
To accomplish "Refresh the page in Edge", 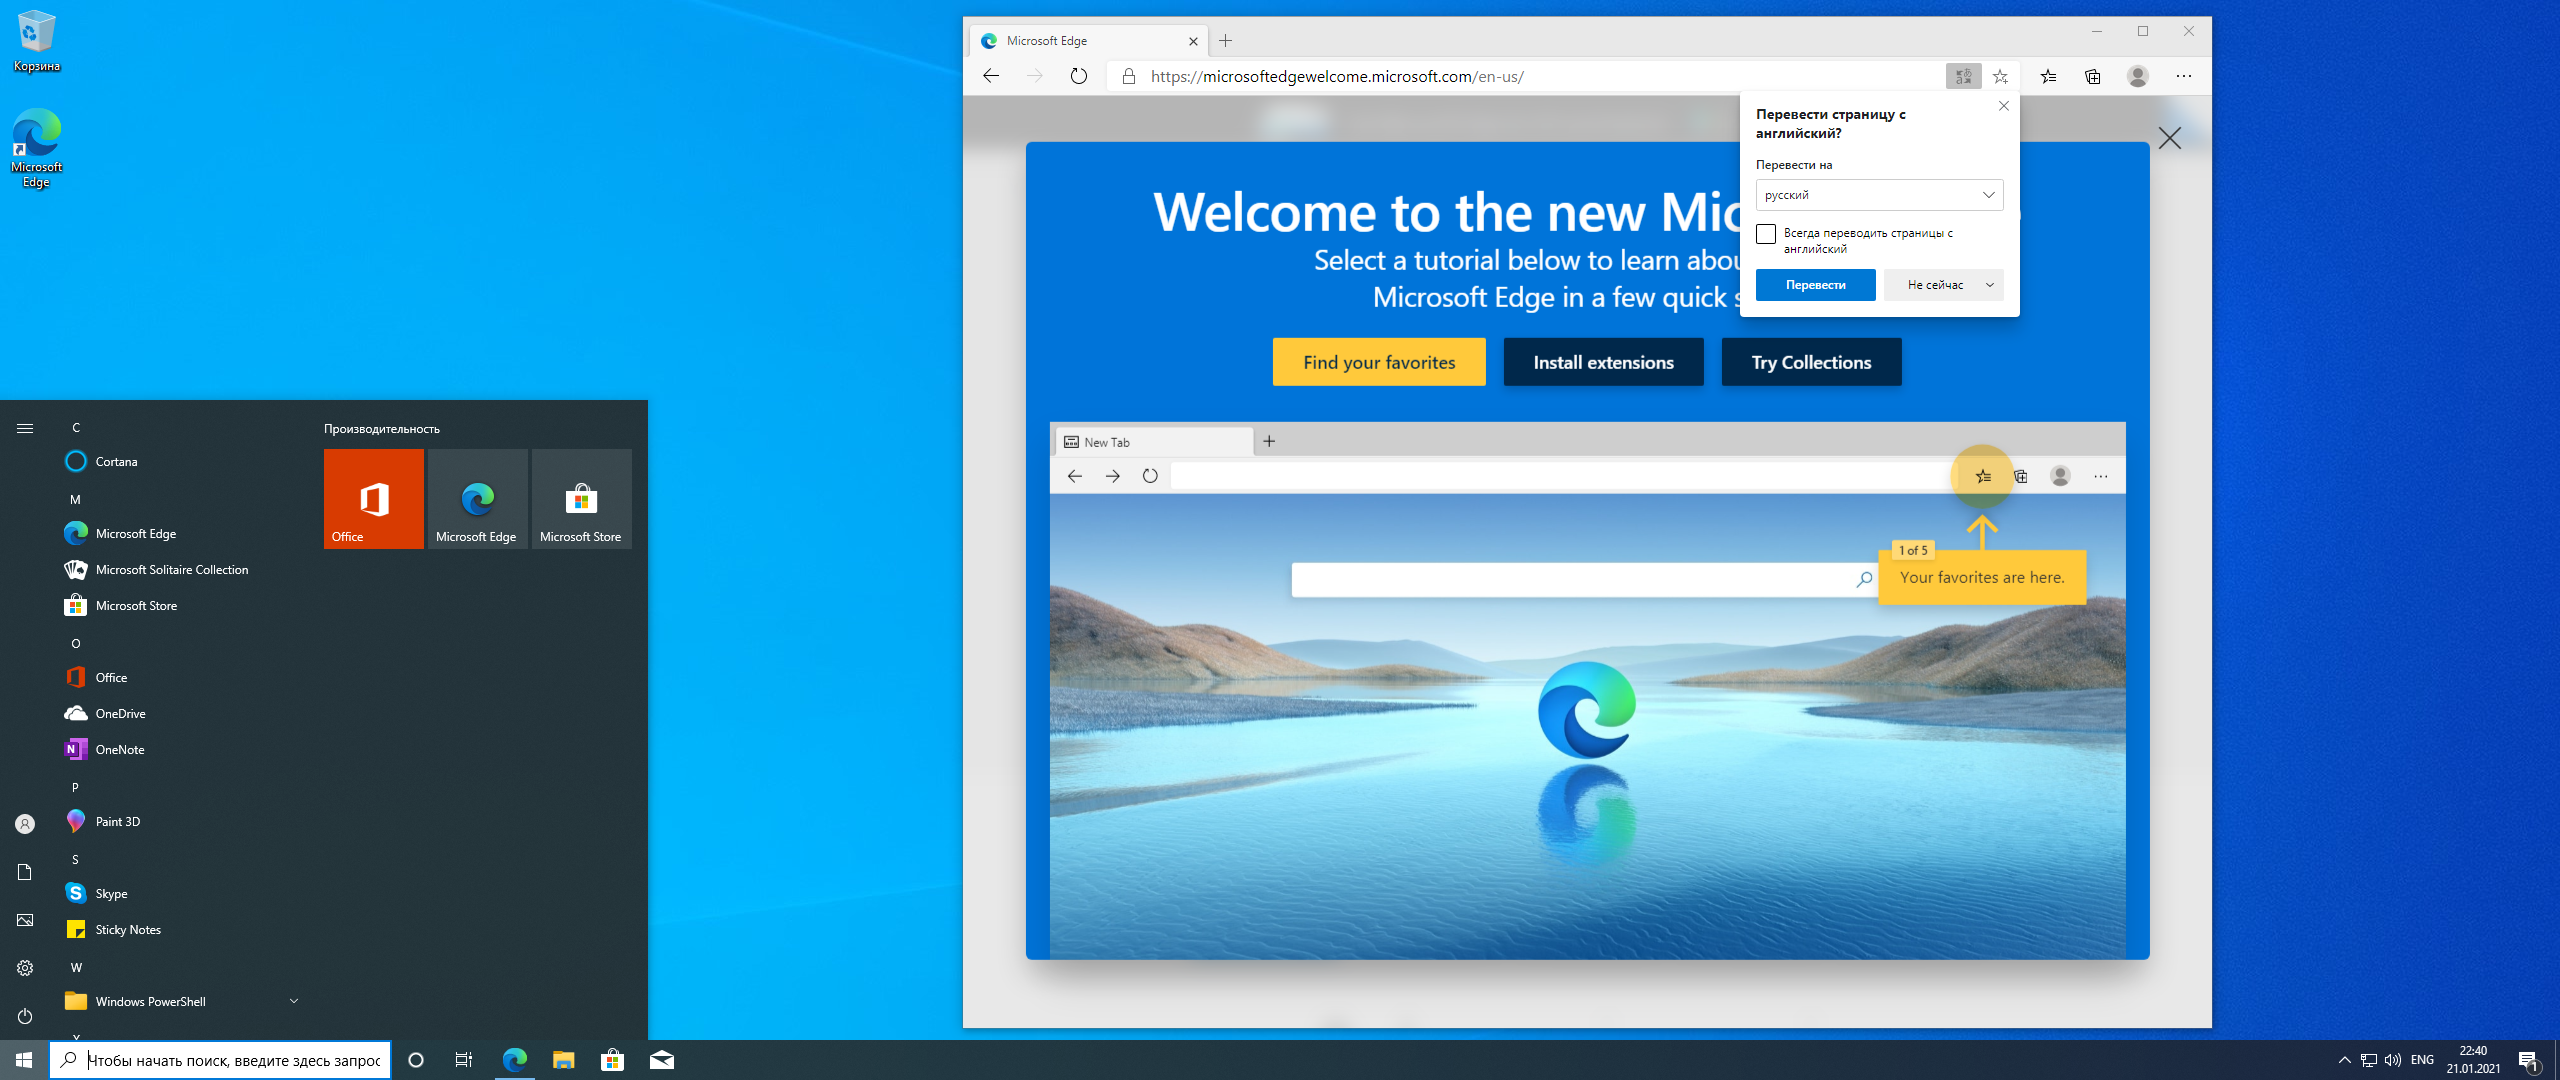I will [1078, 76].
